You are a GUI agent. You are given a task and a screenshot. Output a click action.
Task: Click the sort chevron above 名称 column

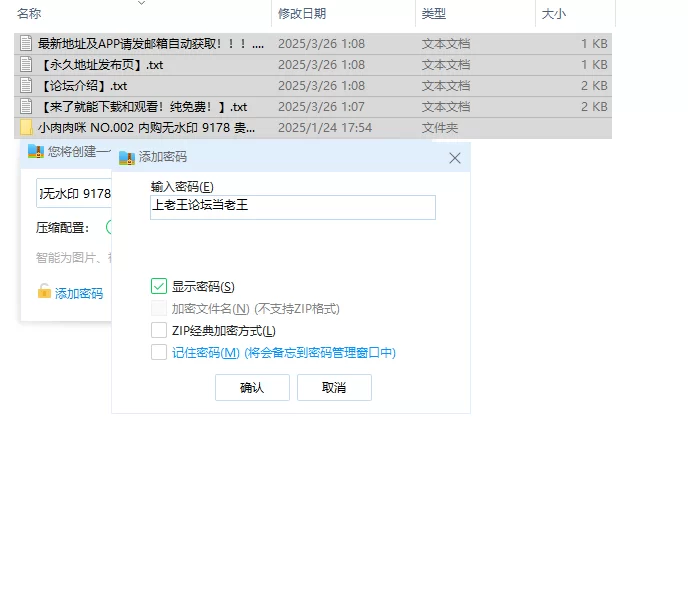(141, 3)
